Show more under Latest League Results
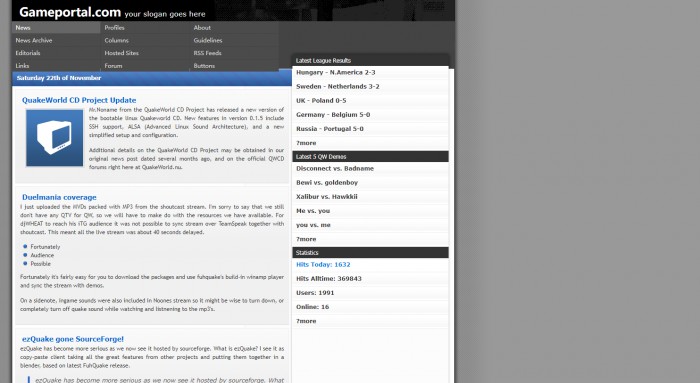The width and height of the screenshot is (700, 383). point(306,143)
